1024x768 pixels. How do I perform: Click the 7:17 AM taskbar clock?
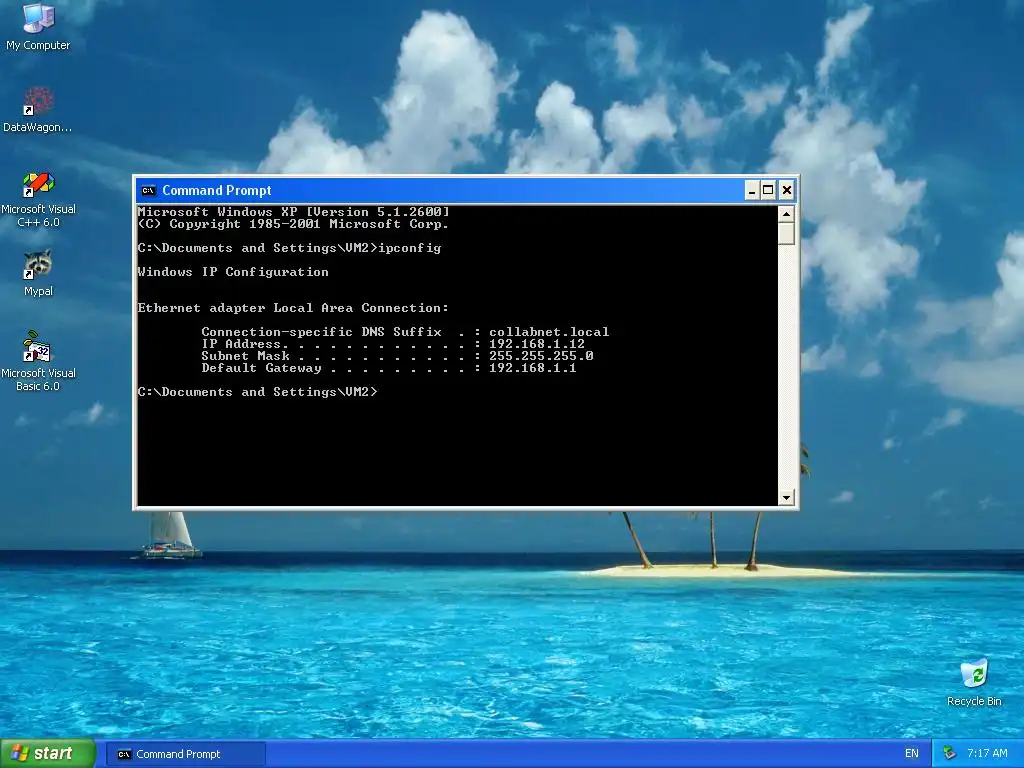tap(987, 754)
